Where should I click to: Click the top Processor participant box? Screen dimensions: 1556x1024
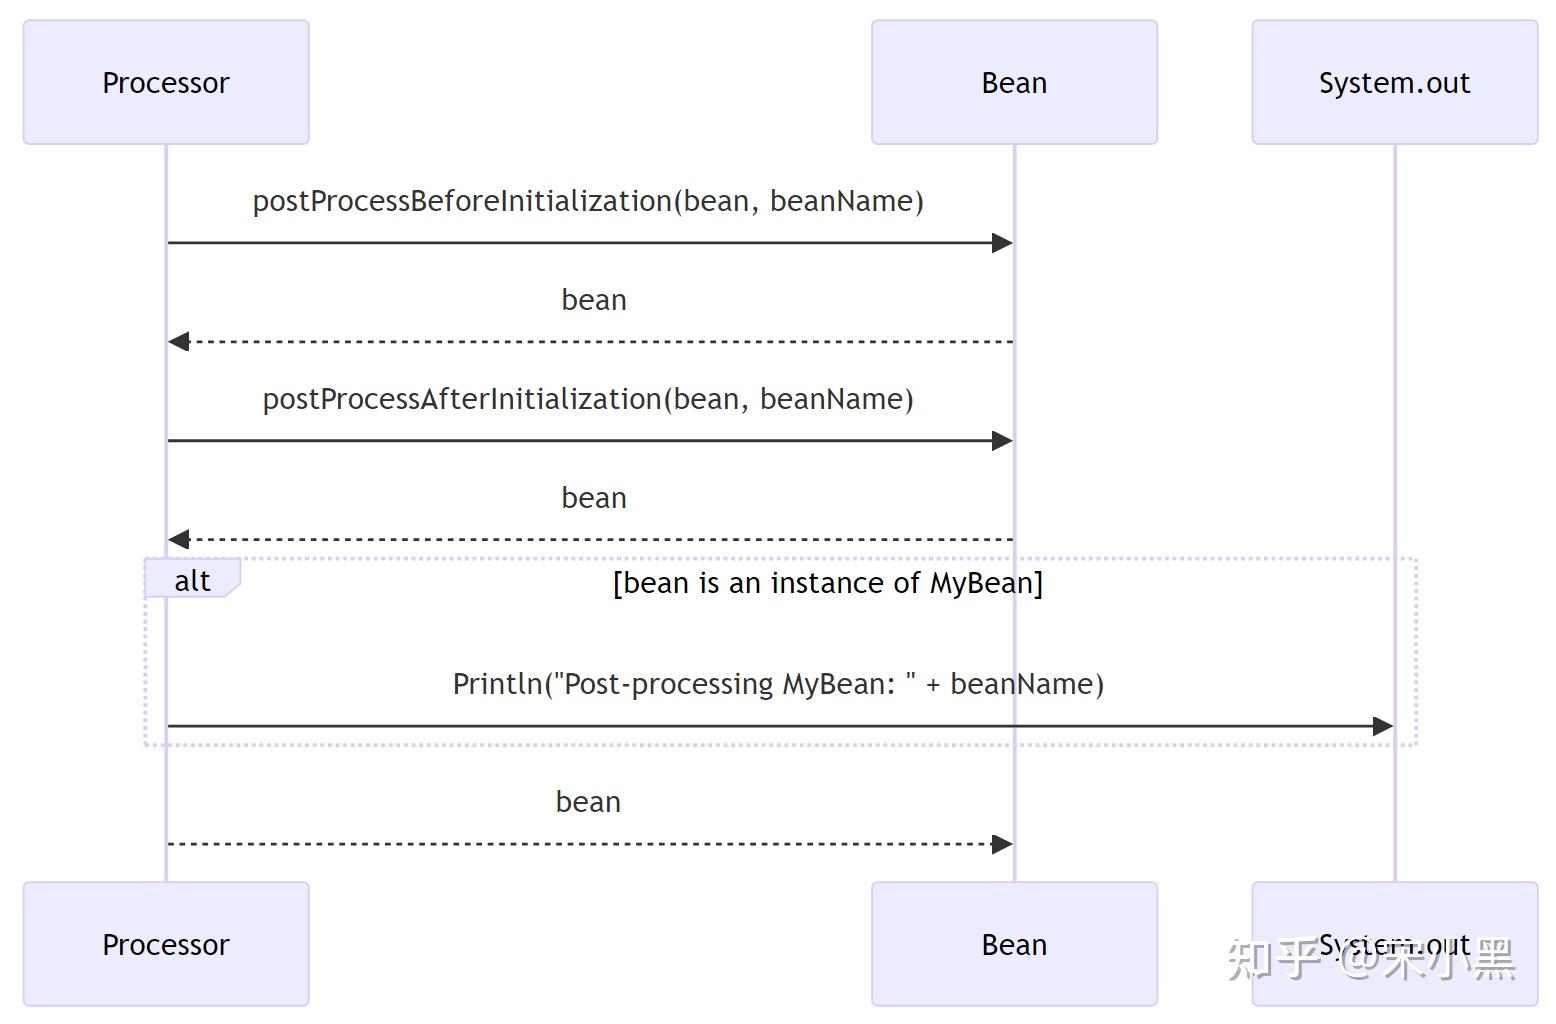coord(166,83)
